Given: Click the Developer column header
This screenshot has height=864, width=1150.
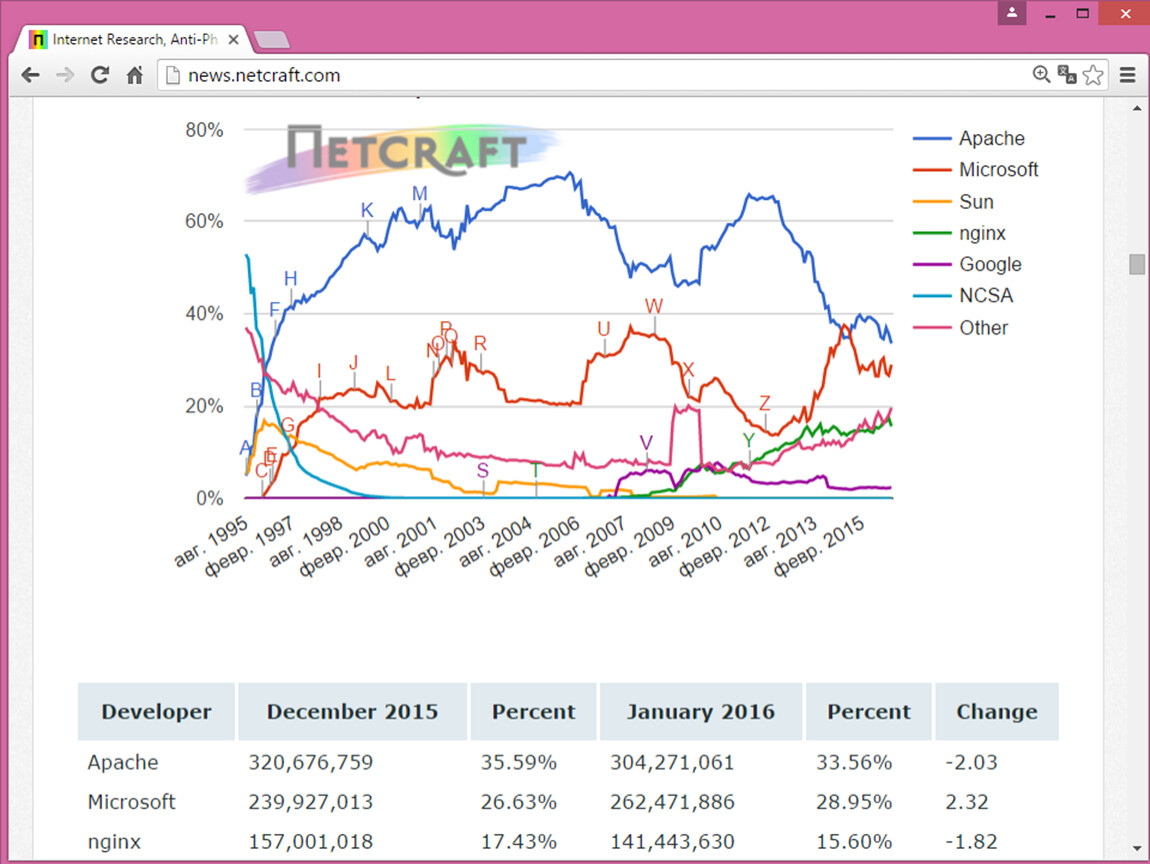Looking at the screenshot, I should [x=156, y=712].
